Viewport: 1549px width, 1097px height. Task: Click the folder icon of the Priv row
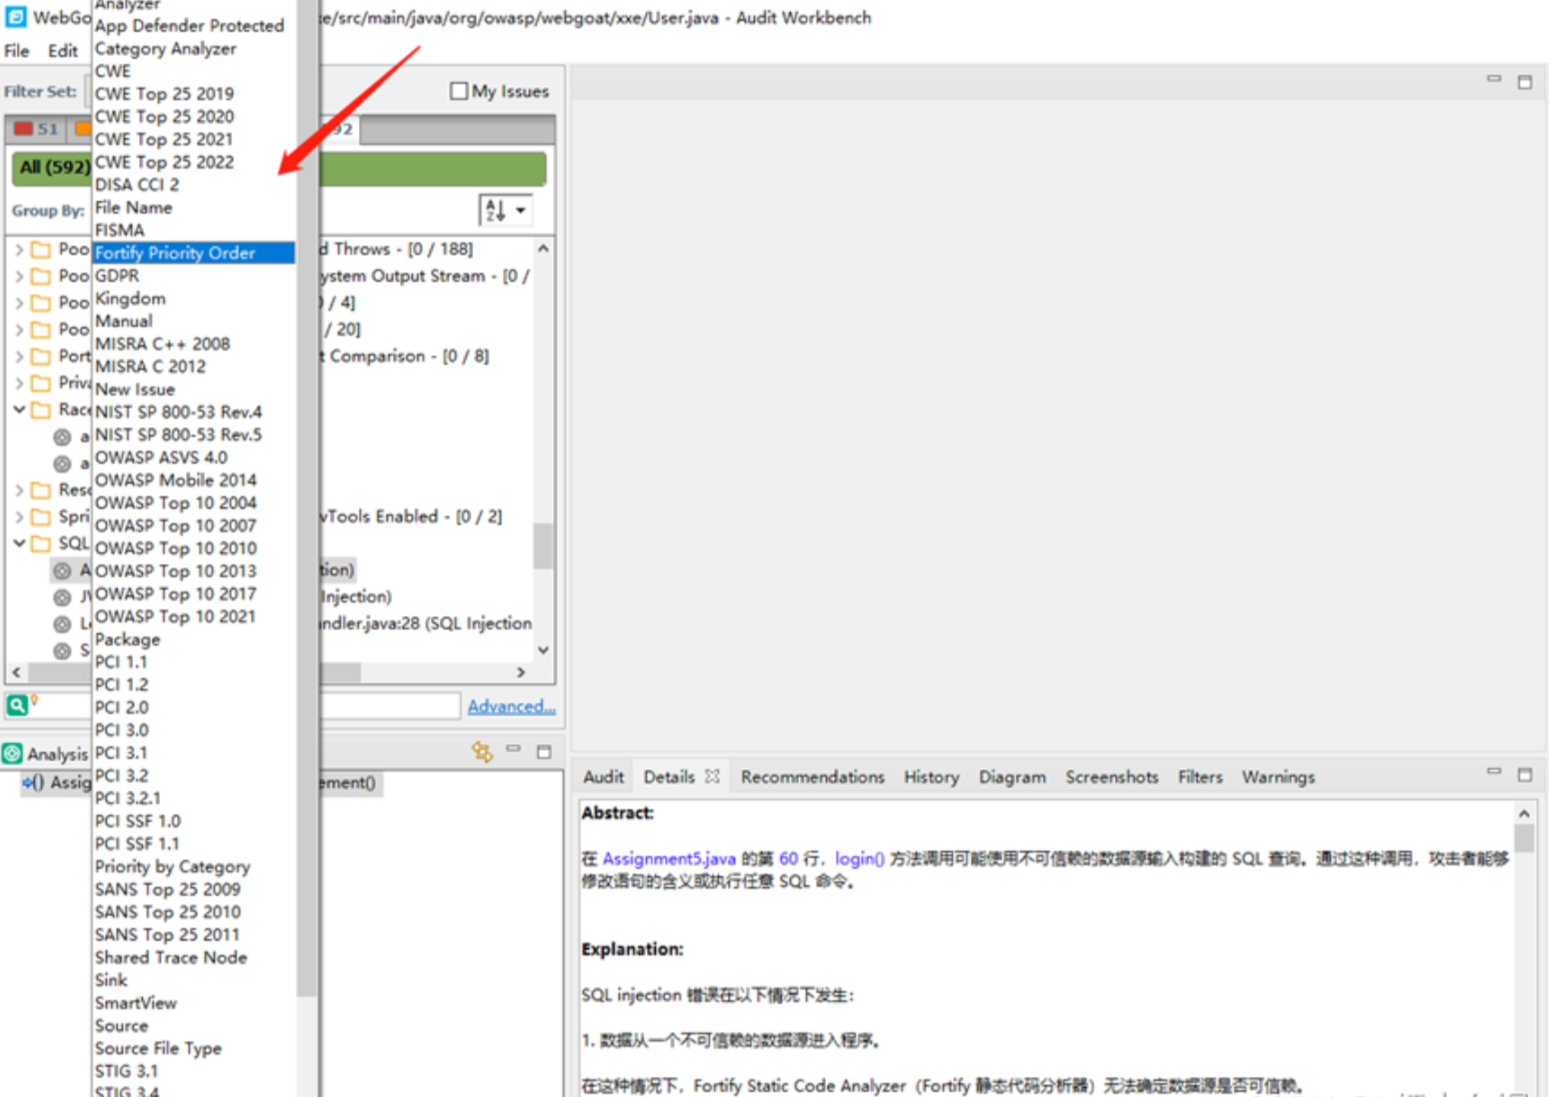pyautogui.click(x=41, y=383)
